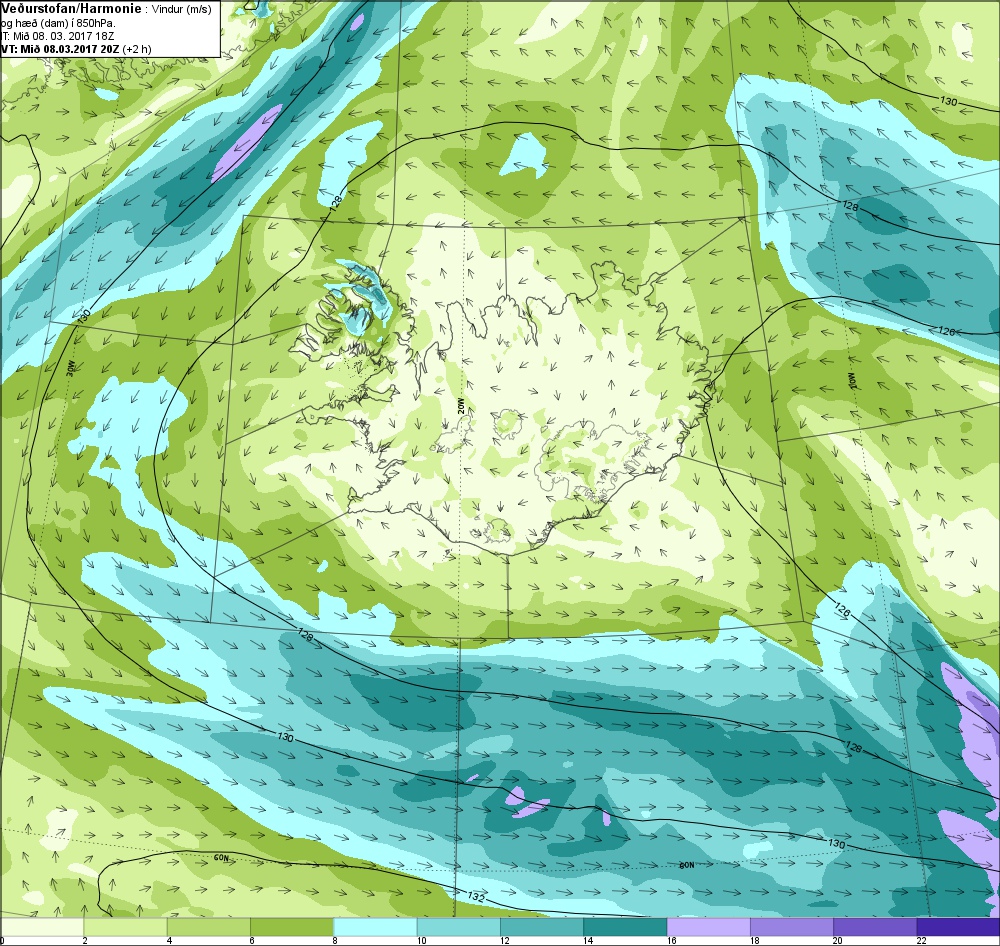Click the green 4–6 m/s legend swatch
The height and width of the screenshot is (946, 1000).
coord(209,926)
